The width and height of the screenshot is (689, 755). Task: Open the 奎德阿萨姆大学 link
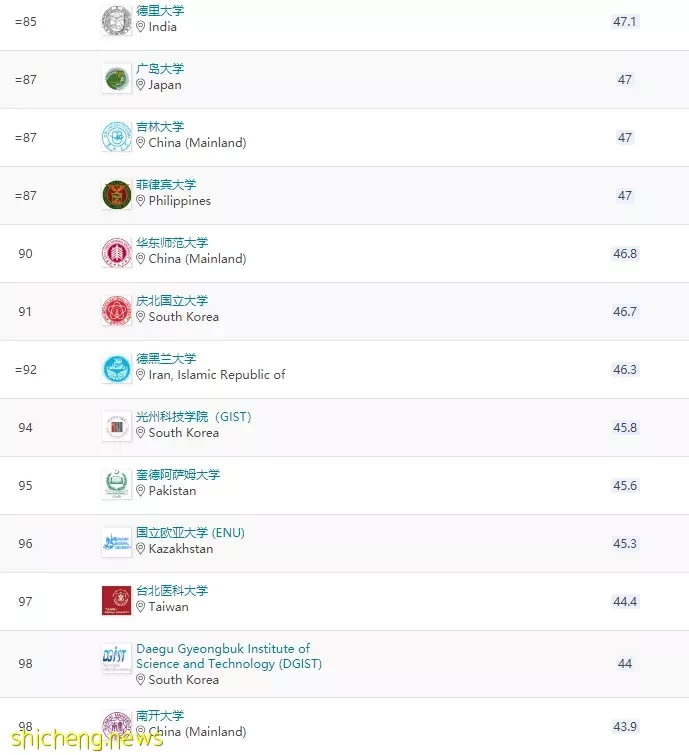click(x=178, y=475)
